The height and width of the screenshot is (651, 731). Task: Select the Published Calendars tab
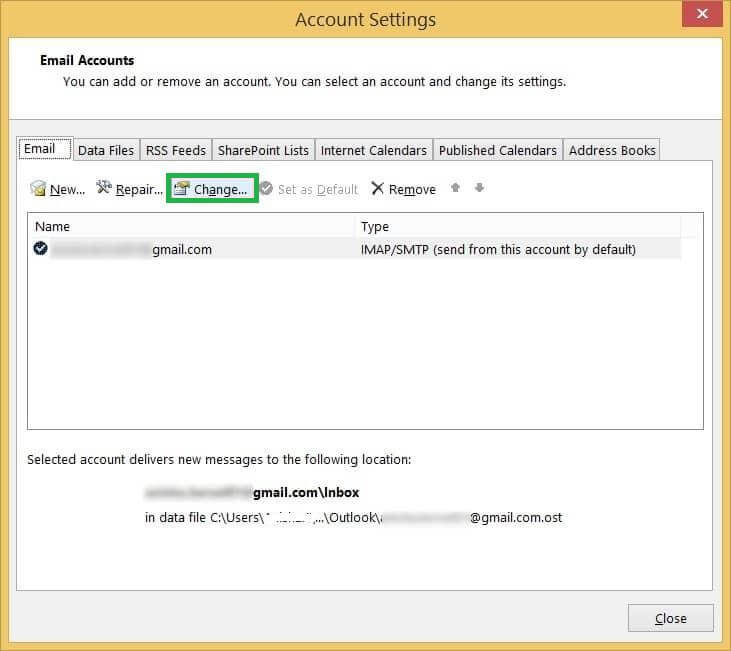(498, 150)
